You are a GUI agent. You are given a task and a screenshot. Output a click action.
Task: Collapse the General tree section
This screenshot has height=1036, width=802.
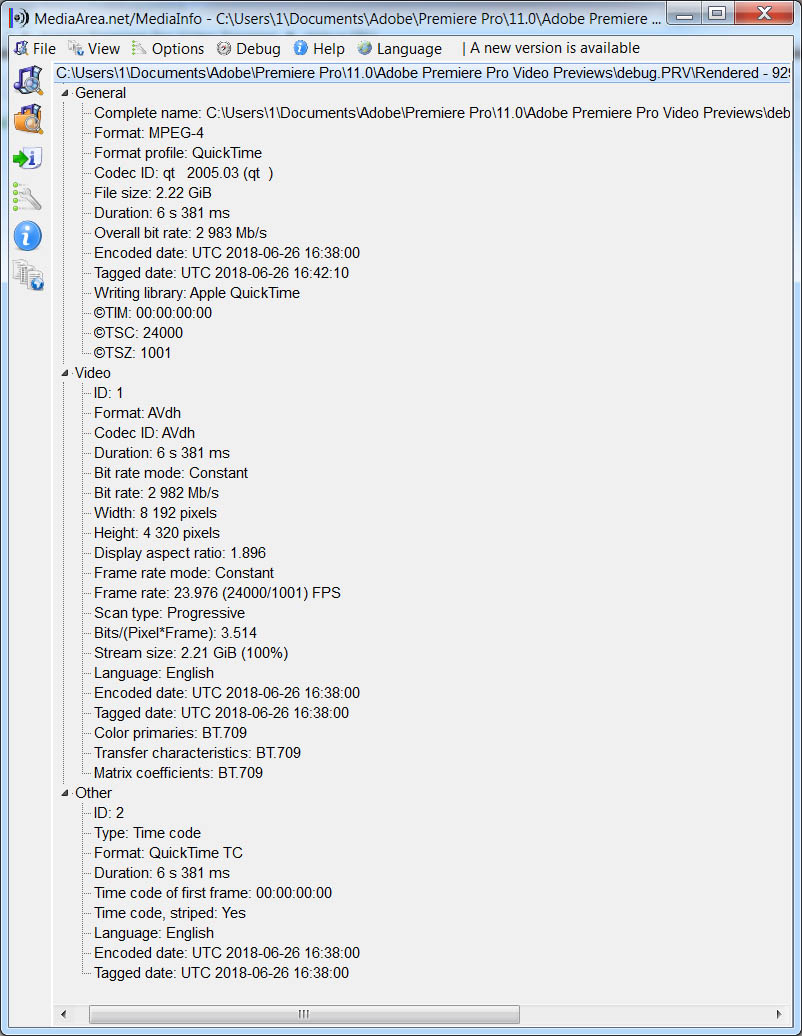tap(65, 93)
